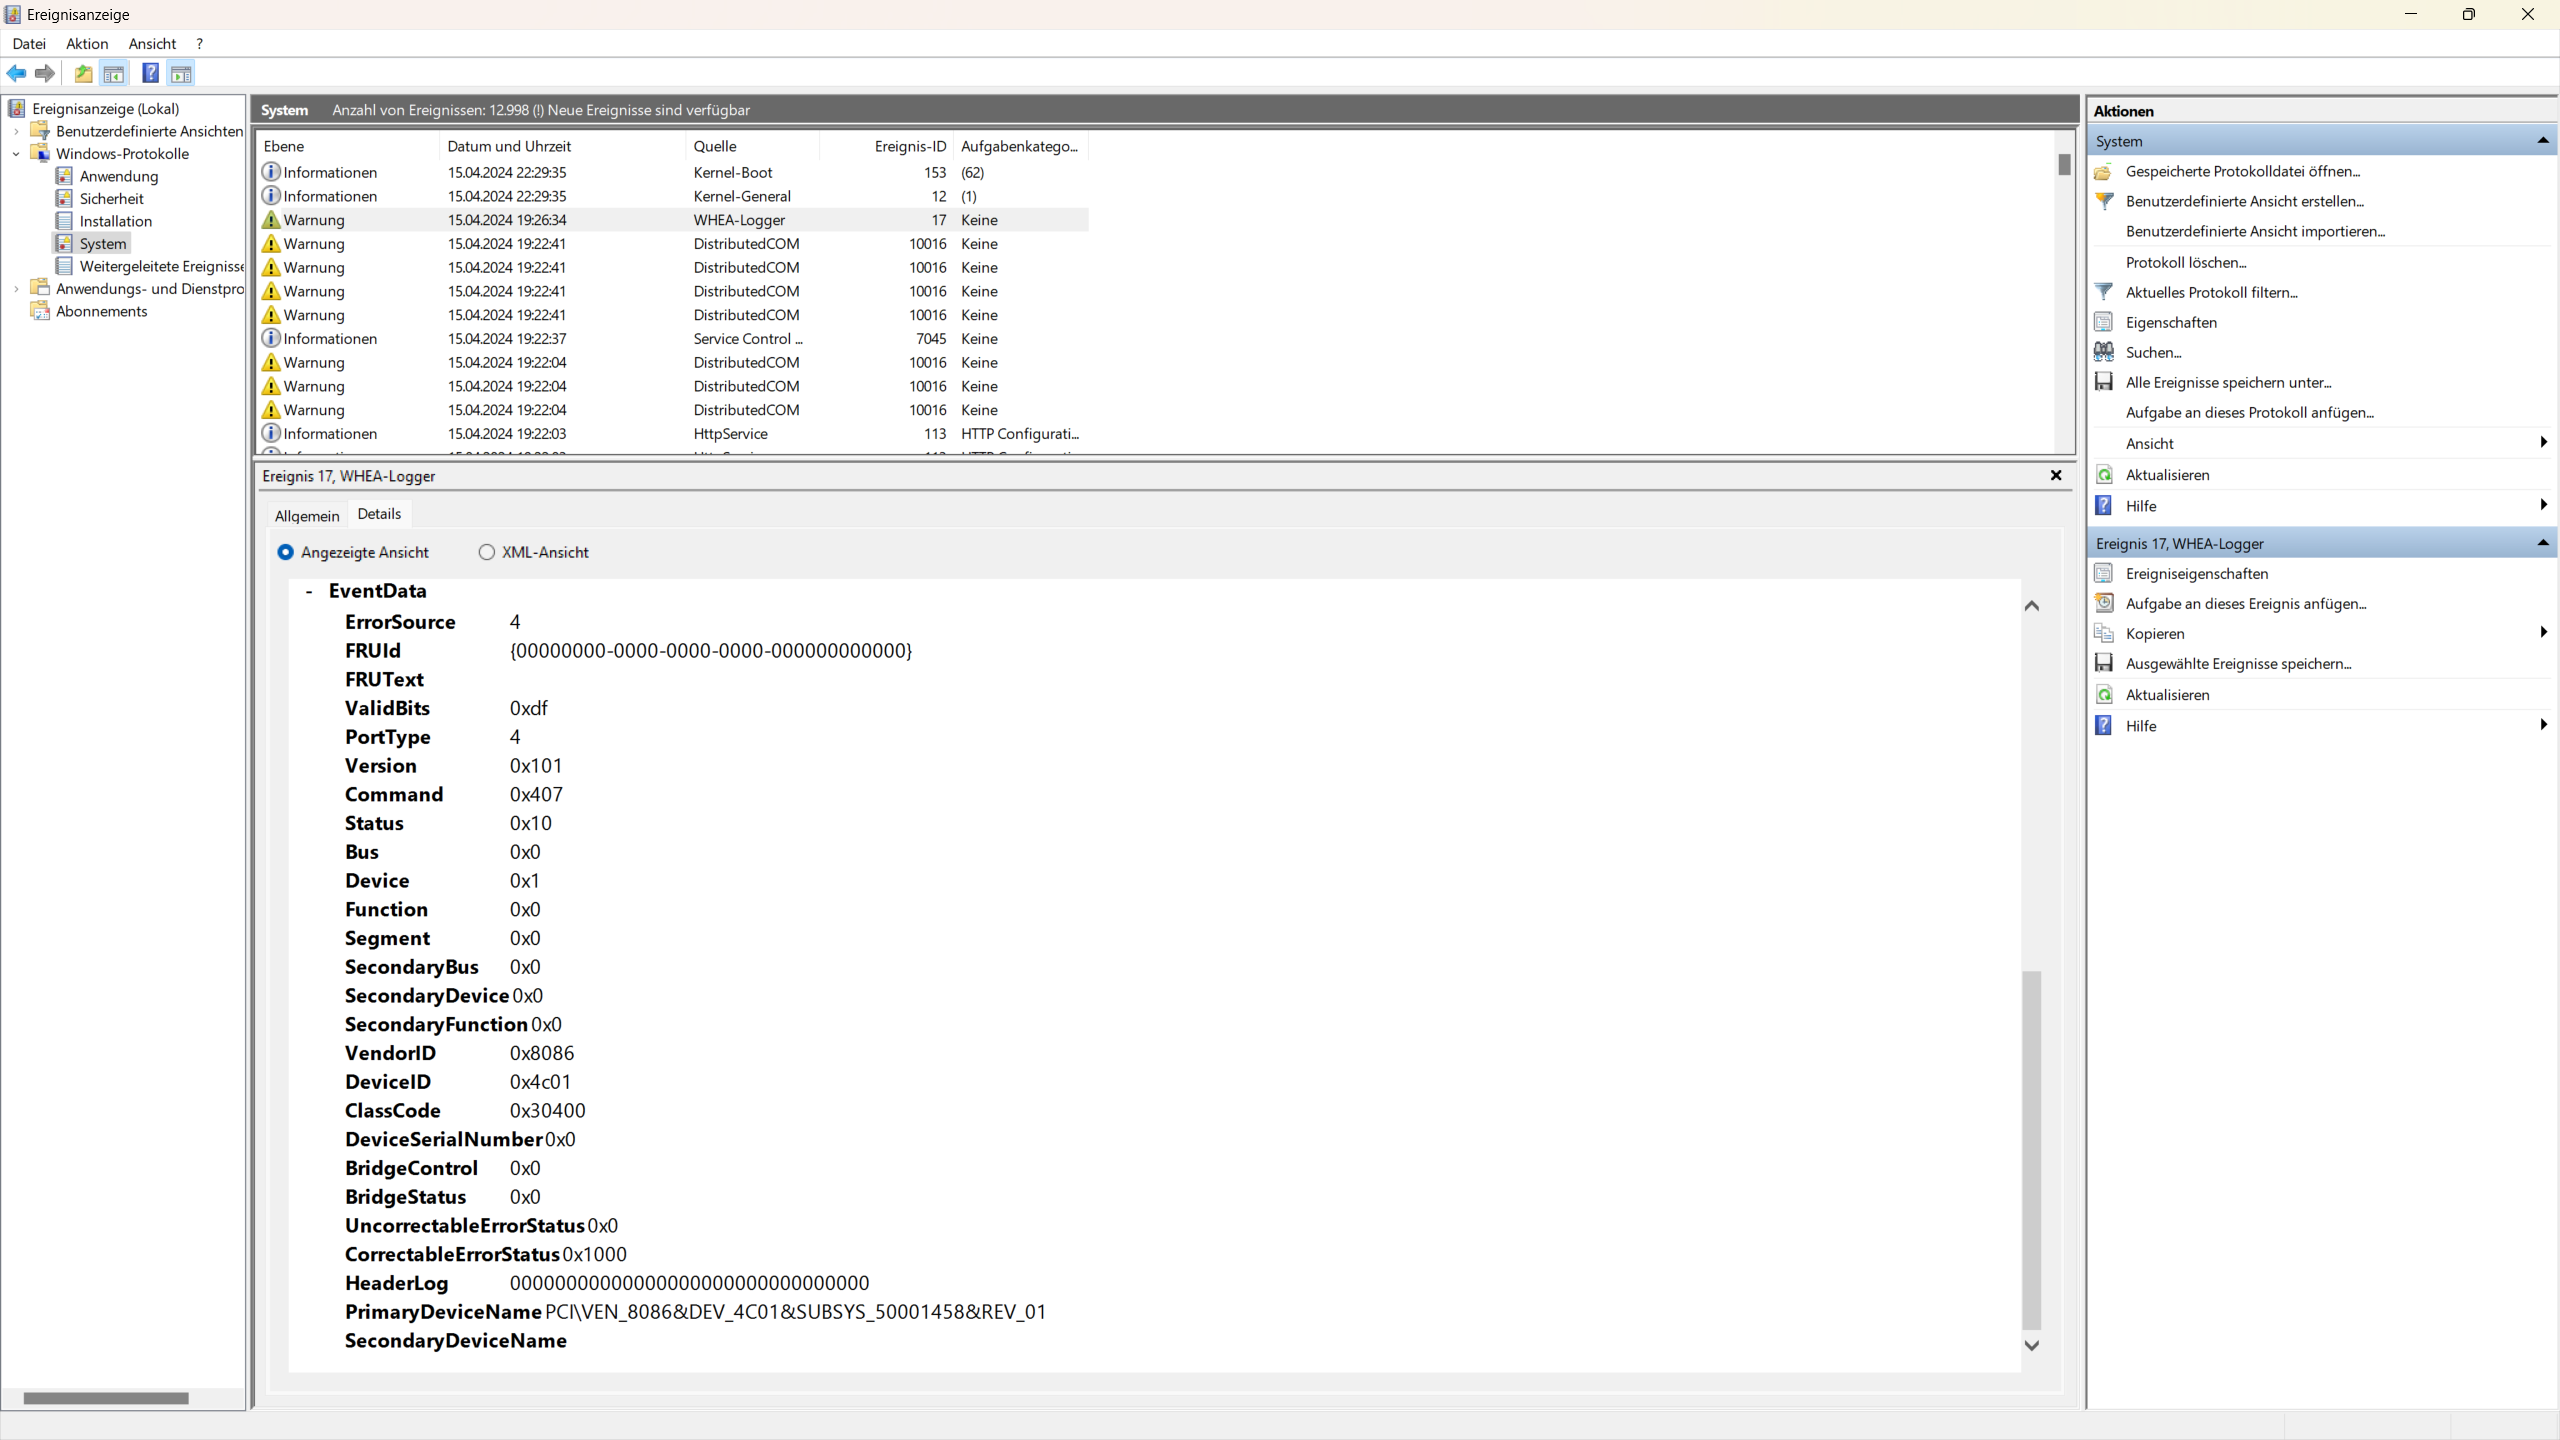Open the Aktion menu
Image resolution: width=2560 pixels, height=1440 pixels.
tap(87, 44)
